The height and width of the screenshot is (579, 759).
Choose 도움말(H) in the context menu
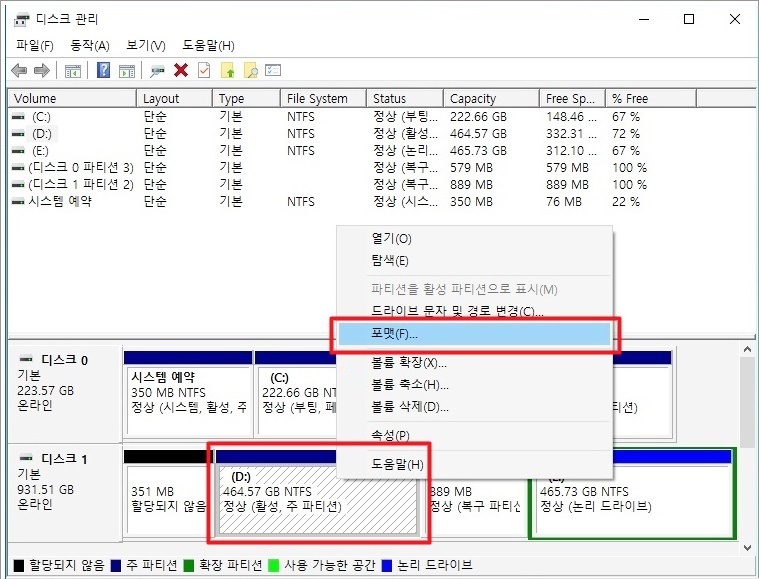tap(474, 465)
